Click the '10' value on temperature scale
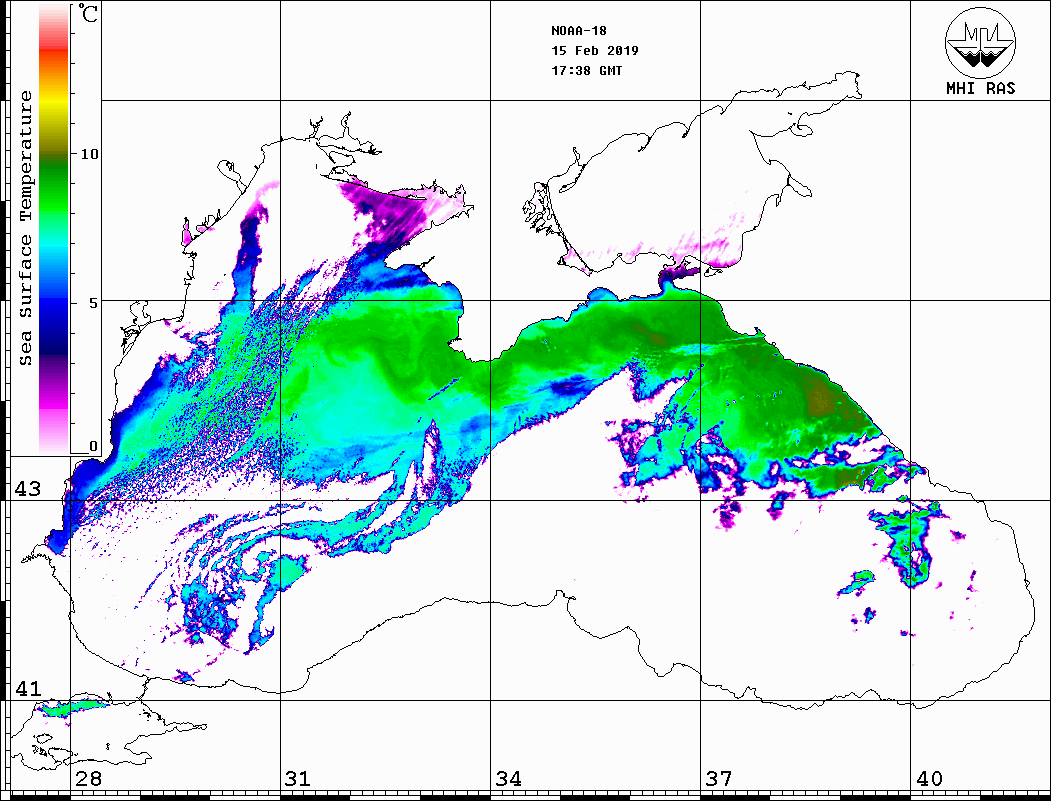Image resolution: width=1051 pixels, height=801 pixels. click(x=89, y=154)
